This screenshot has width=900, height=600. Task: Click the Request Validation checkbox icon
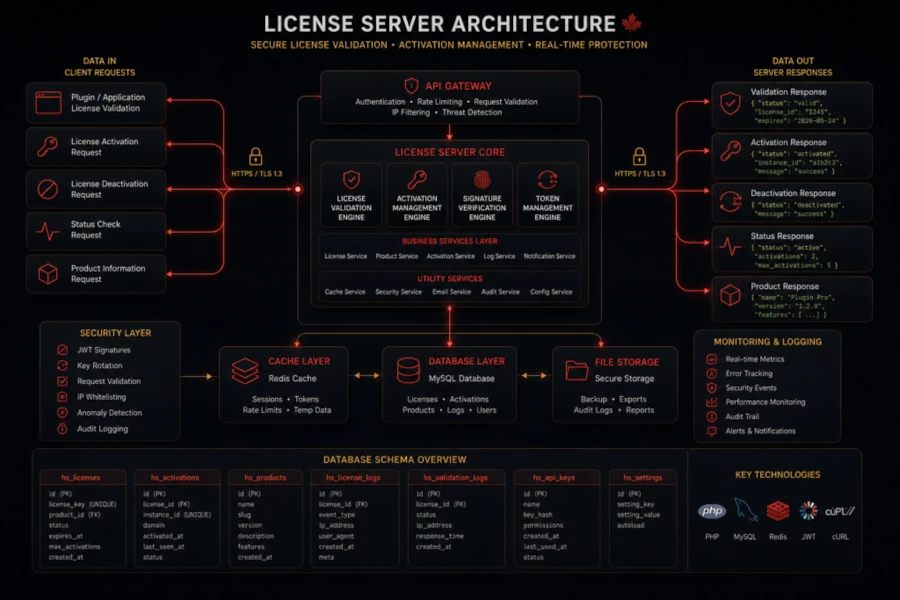pos(63,381)
